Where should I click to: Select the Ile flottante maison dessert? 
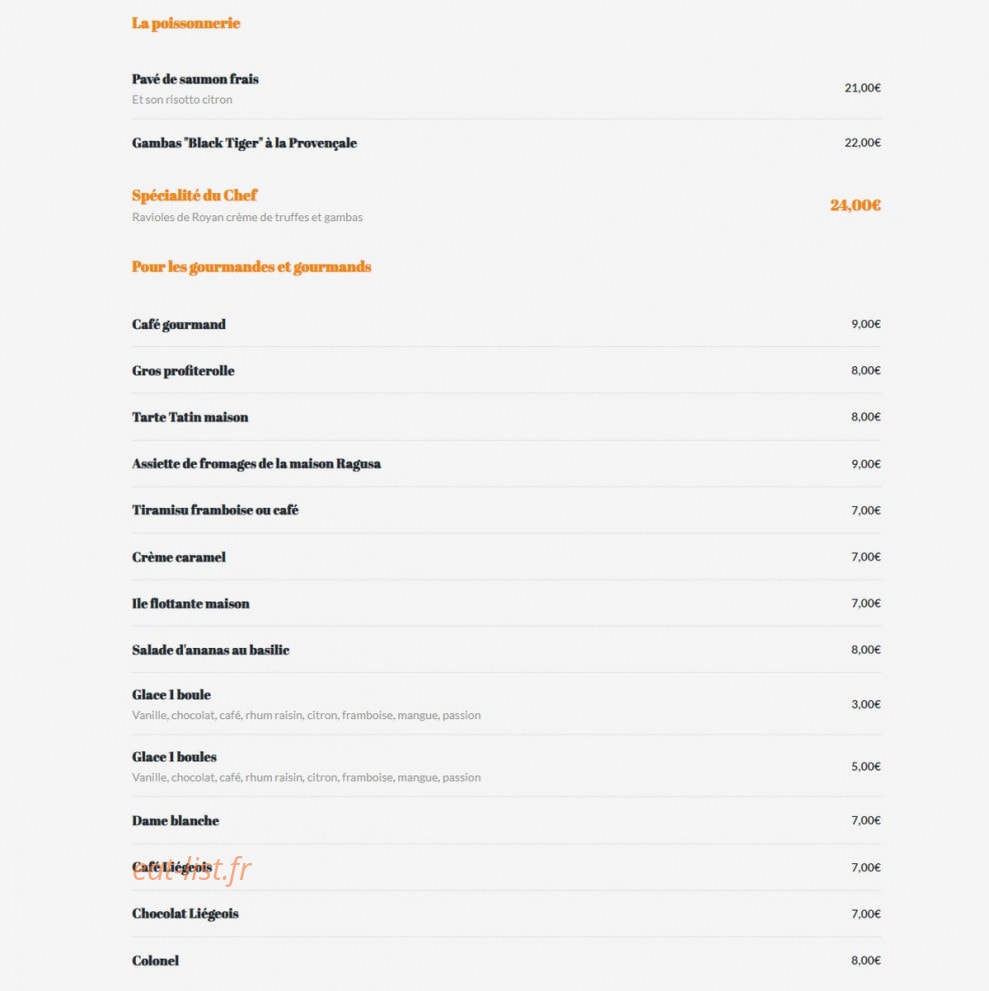point(191,604)
